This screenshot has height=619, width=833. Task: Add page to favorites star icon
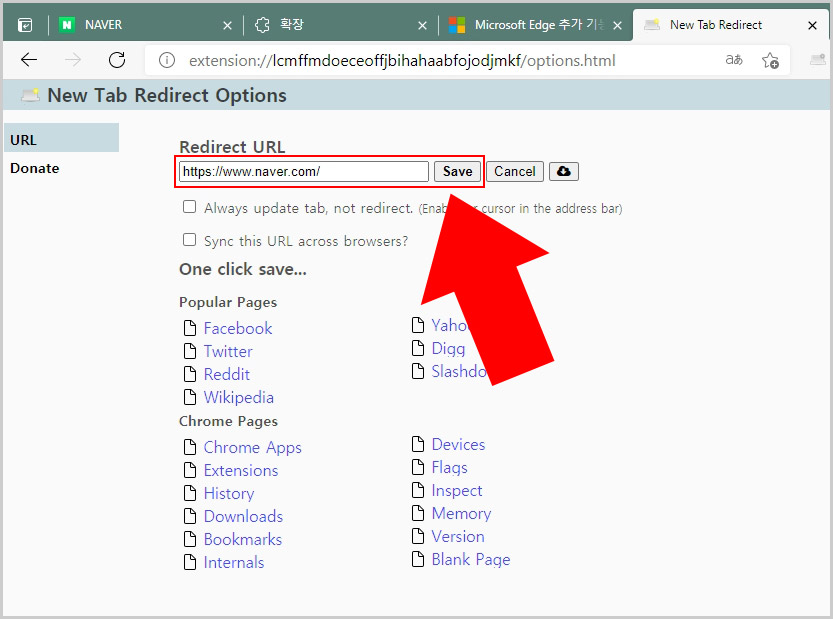click(770, 60)
